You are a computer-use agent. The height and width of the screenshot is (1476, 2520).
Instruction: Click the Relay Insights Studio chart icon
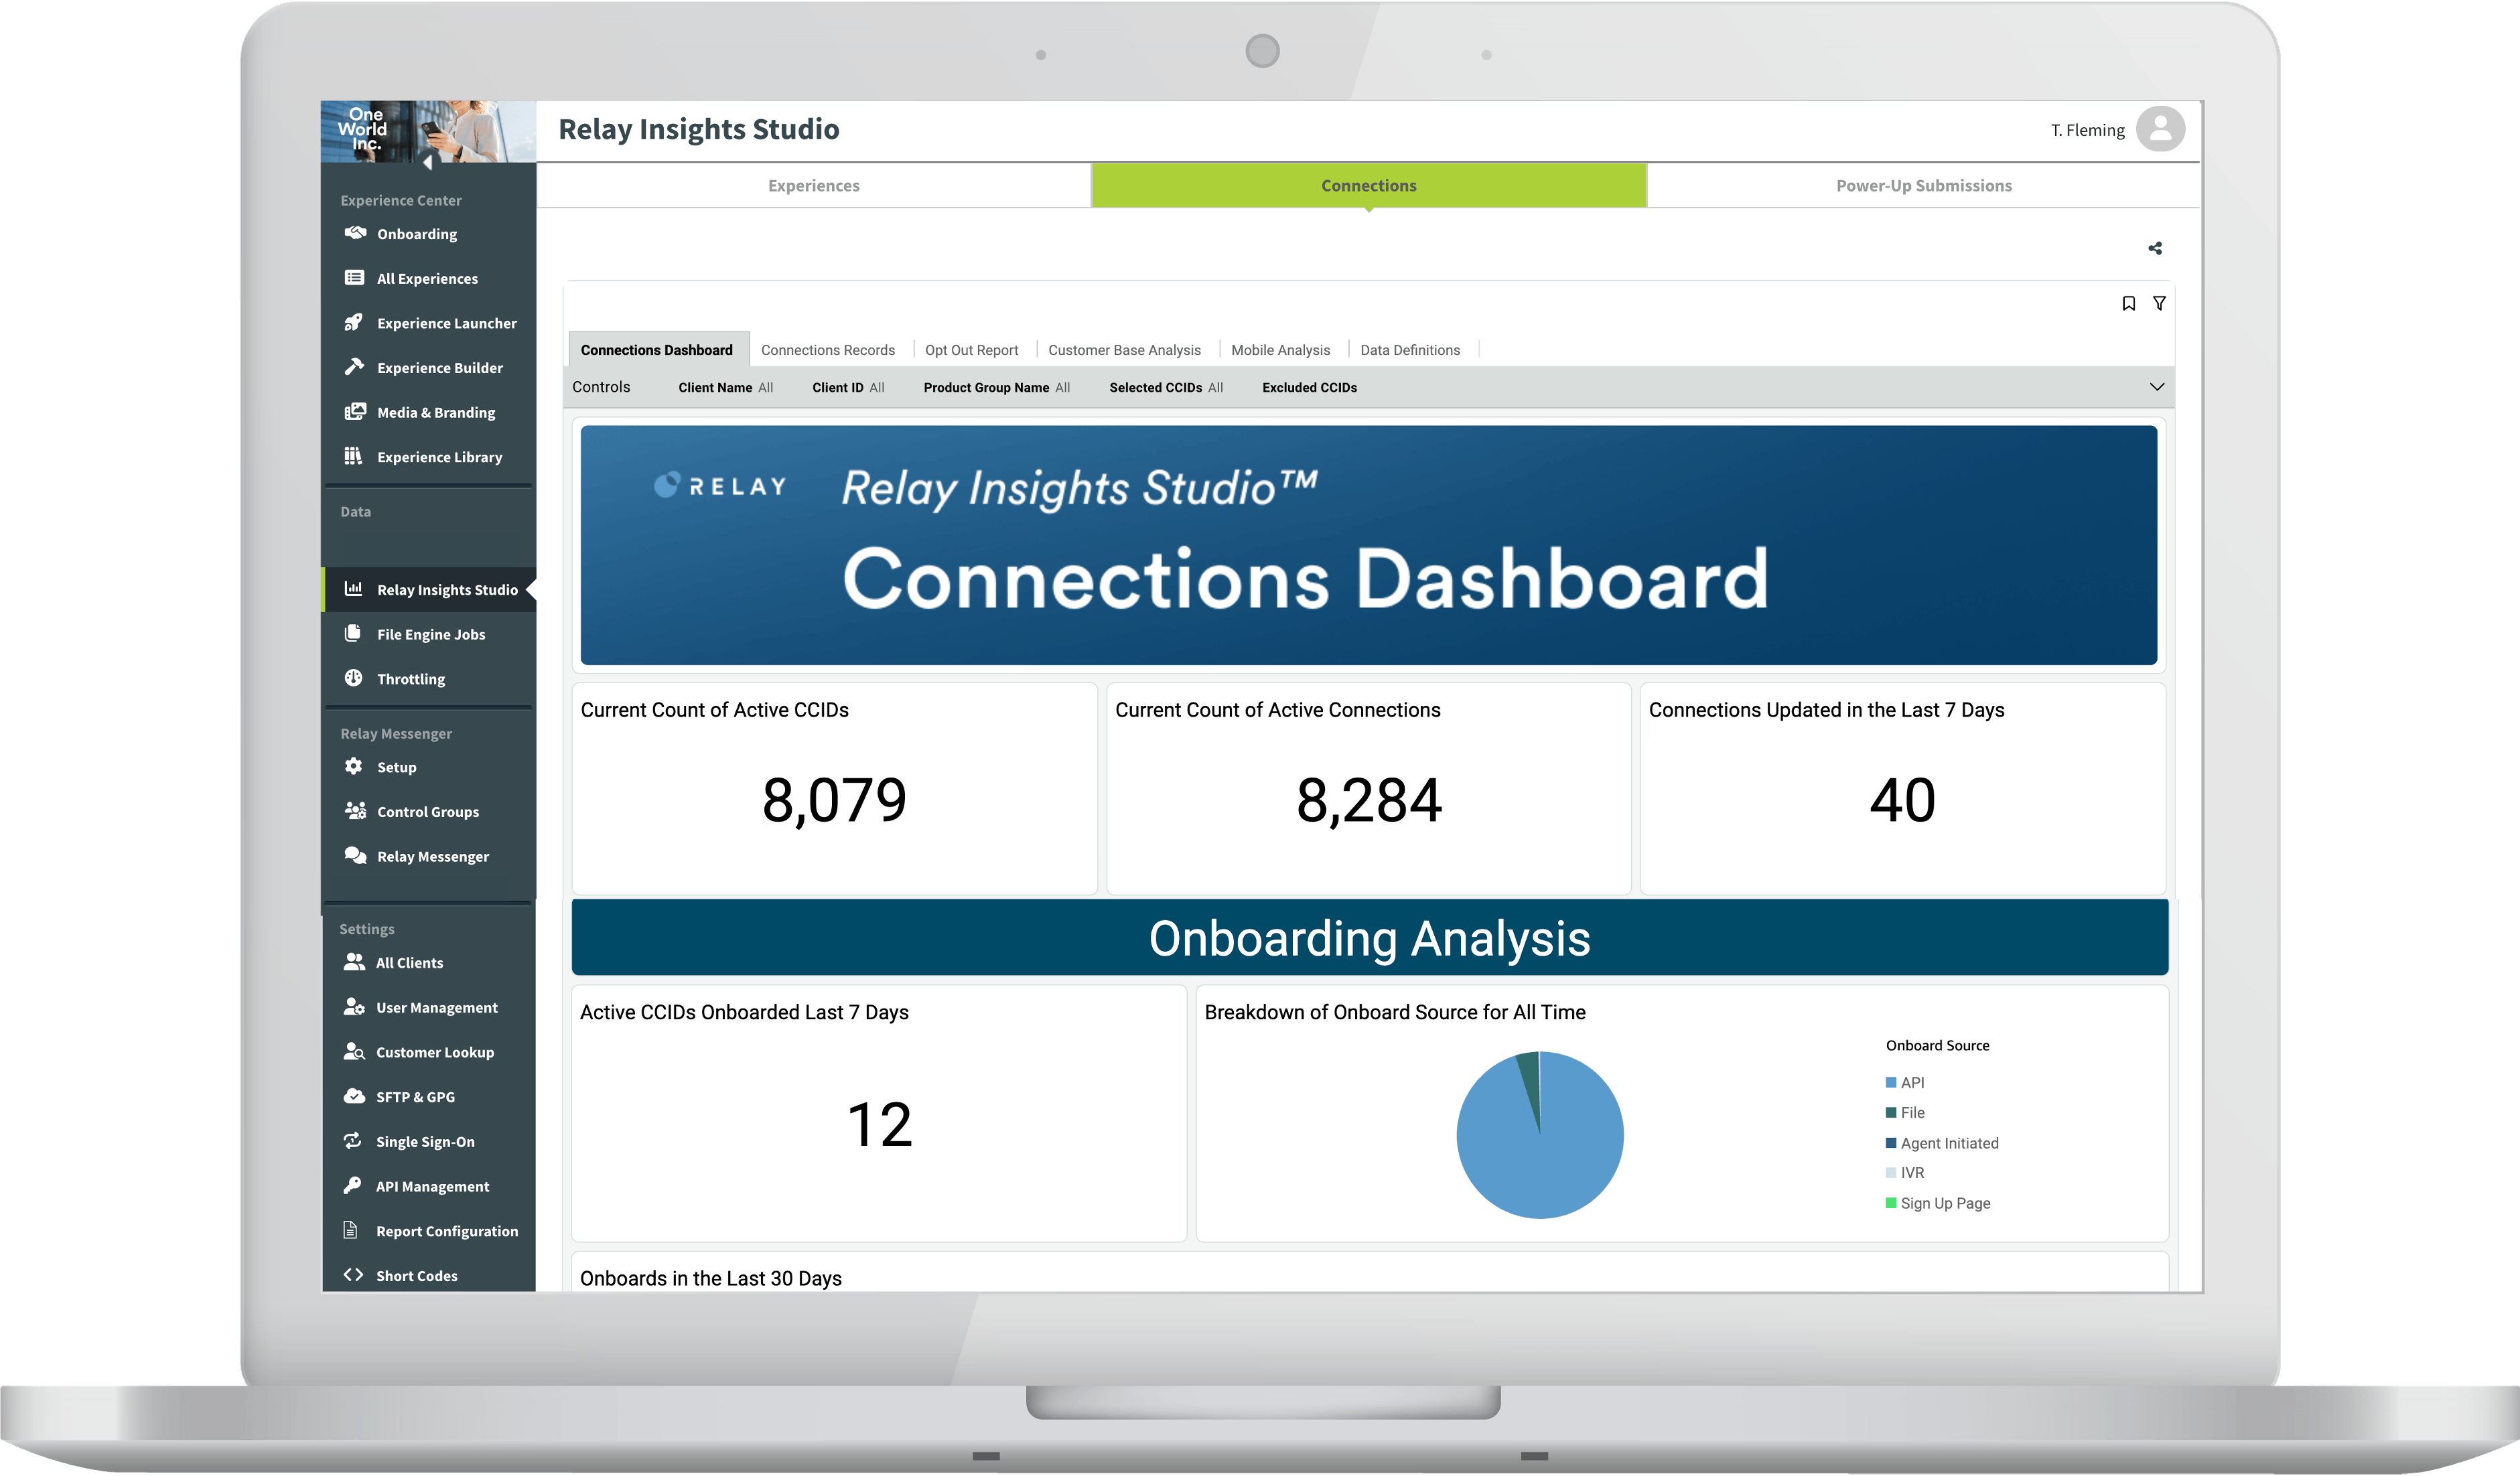coord(353,589)
